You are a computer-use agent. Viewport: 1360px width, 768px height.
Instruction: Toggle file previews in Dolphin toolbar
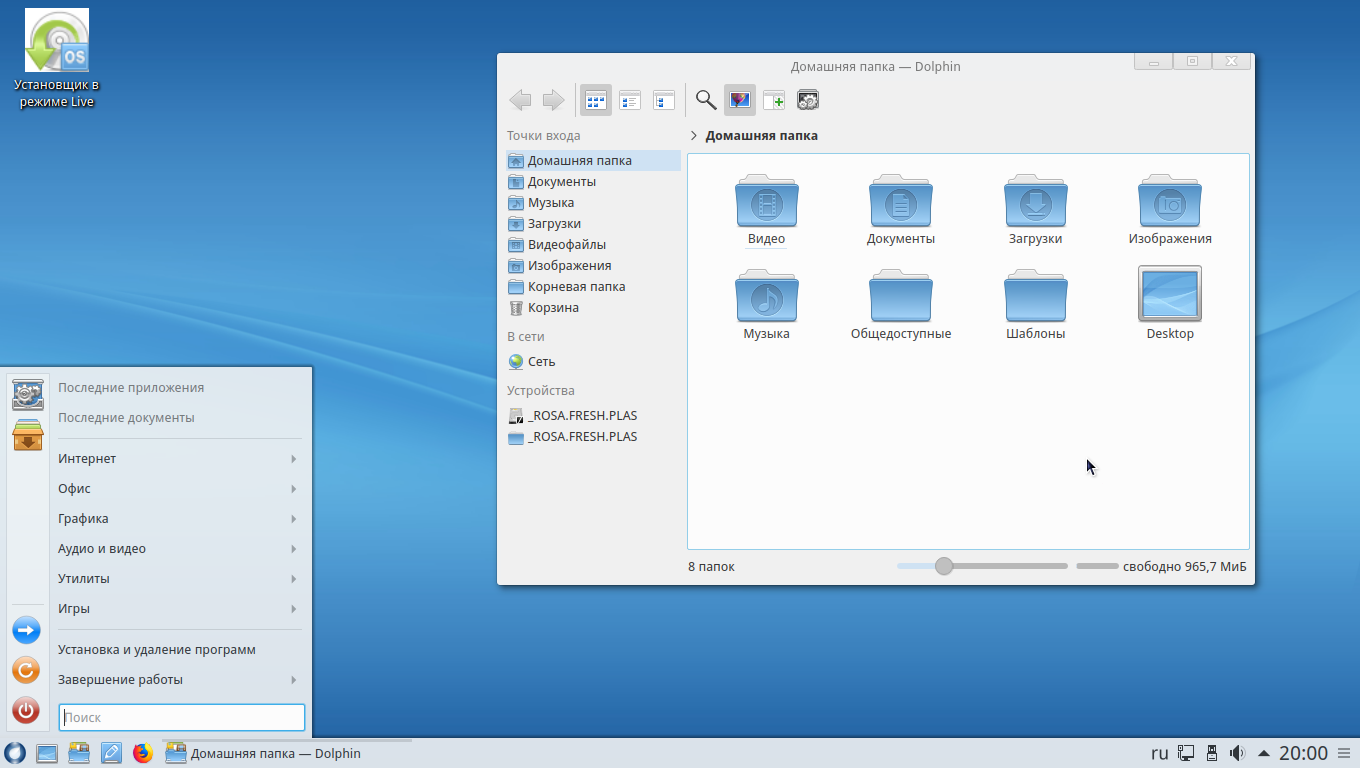[740, 100]
